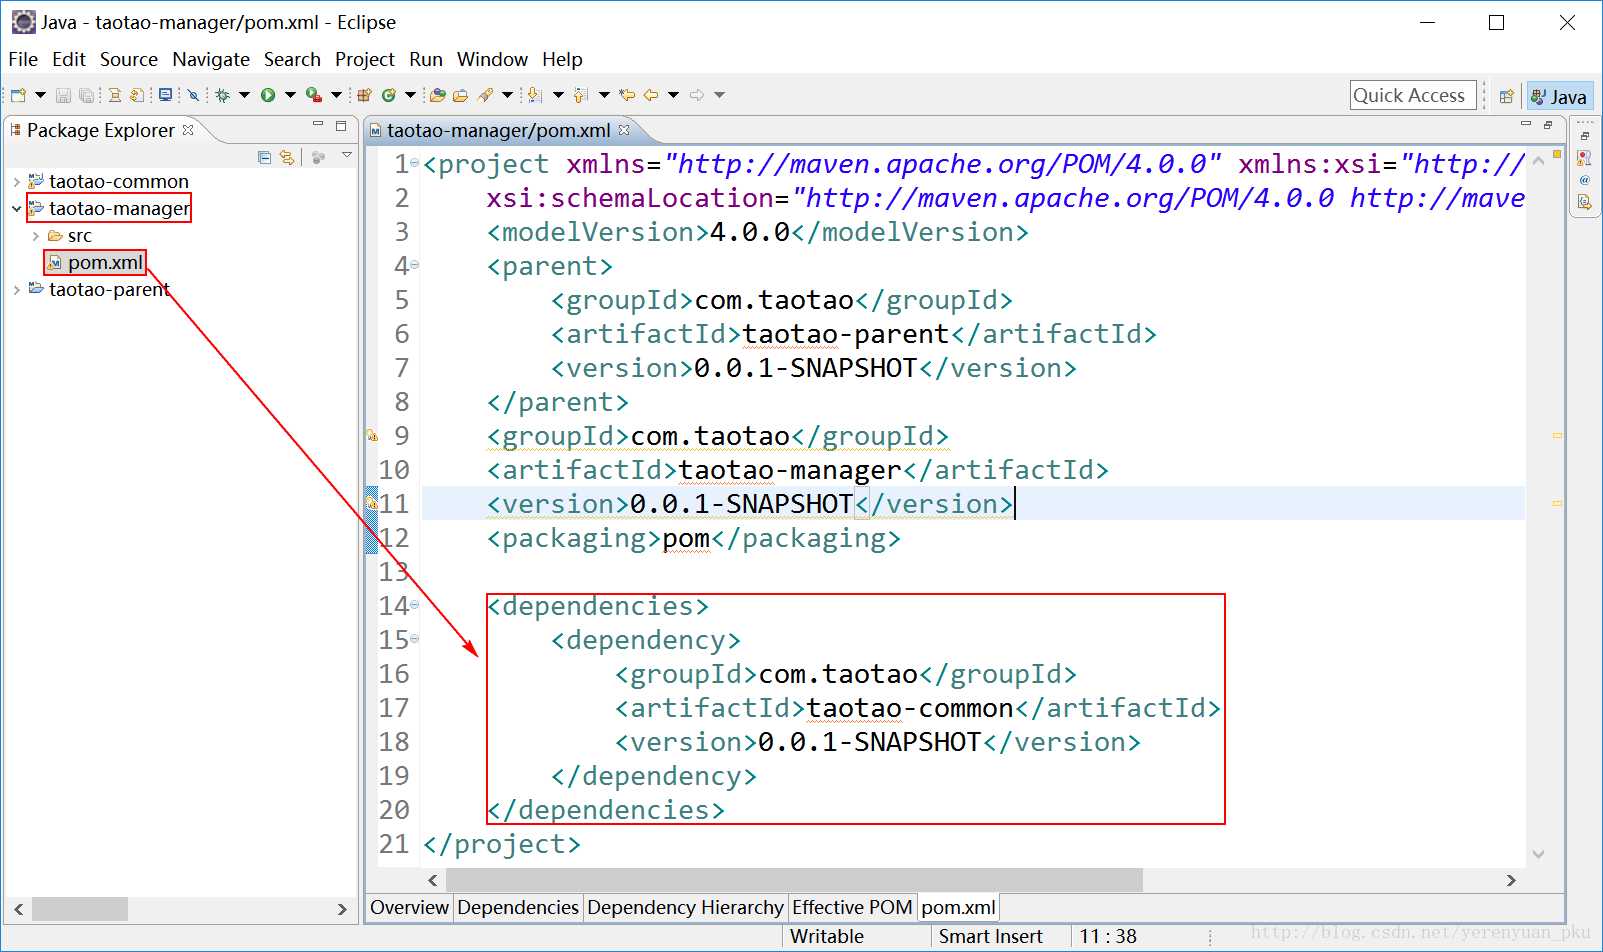Screen dimensions: 1603x952
Task: Click the New file wizard icon
Action: point(18,95)
